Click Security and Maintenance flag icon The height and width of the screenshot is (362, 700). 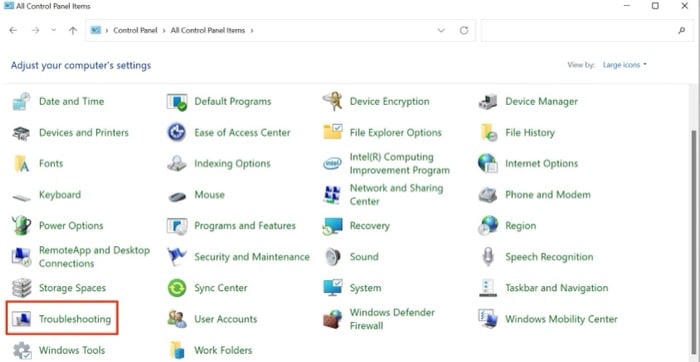[177, 257]
